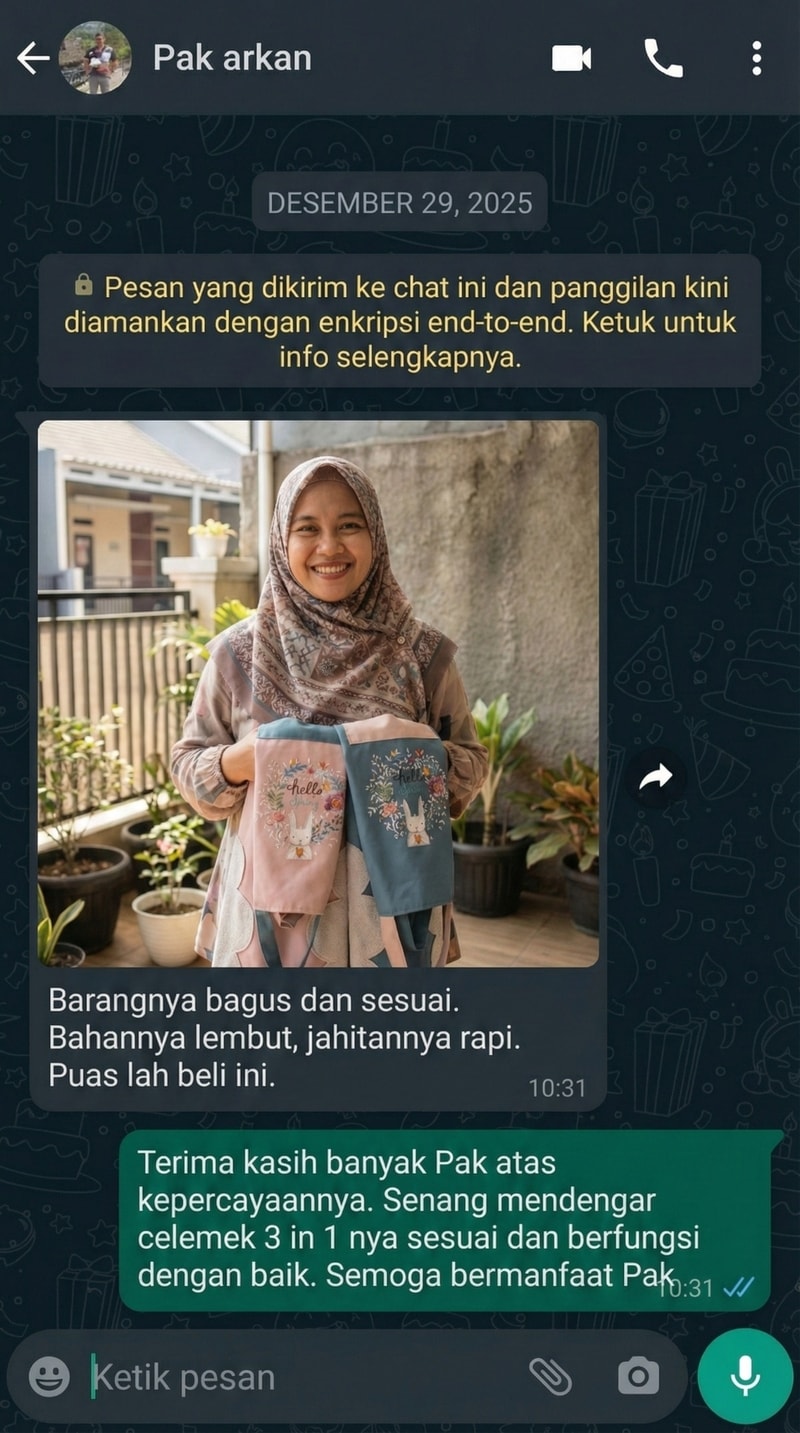Start a voice call via phone icon

(x=663, y=58)
